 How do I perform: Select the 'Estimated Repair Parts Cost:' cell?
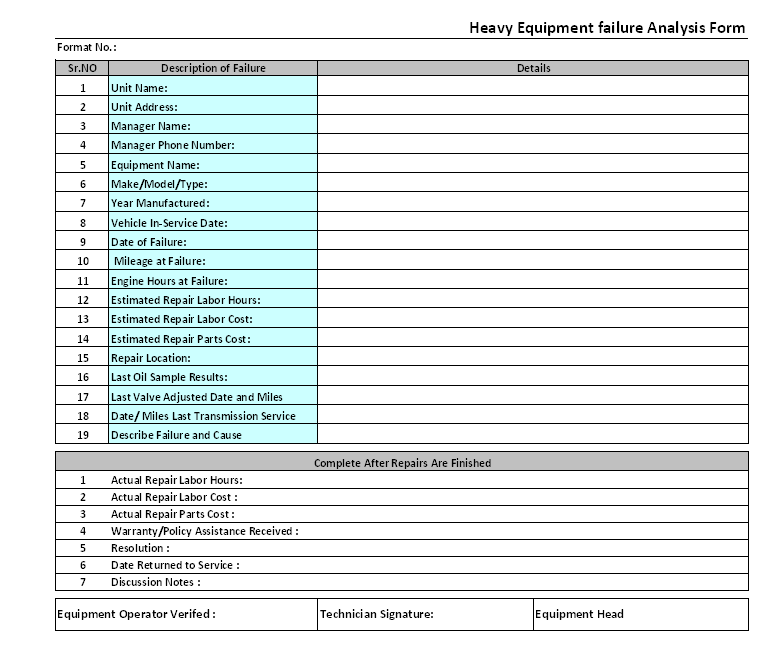tap(213, 337)
